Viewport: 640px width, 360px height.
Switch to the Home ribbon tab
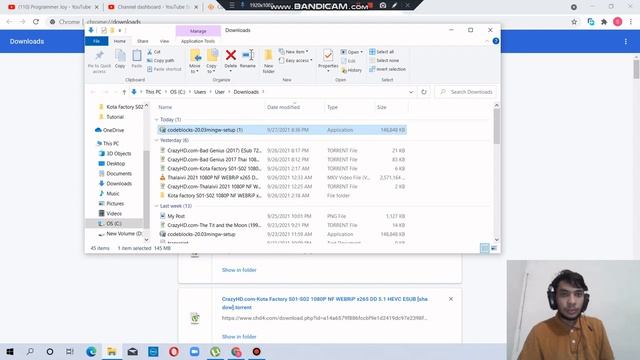pyautogui.click(x=120, y=41)
